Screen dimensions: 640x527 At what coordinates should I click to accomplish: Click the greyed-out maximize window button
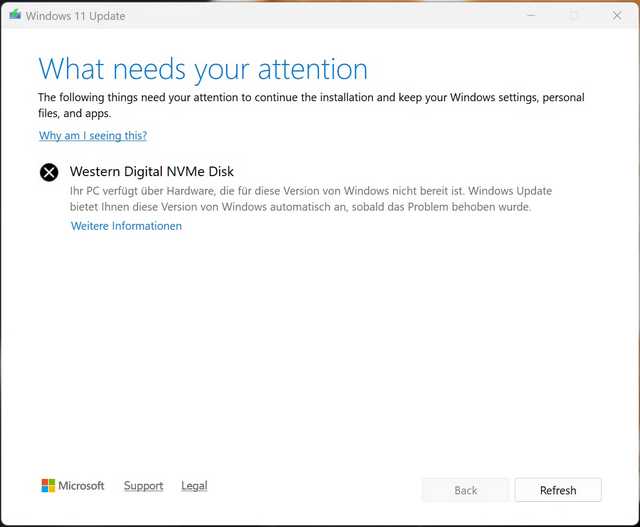coord(573,16)
